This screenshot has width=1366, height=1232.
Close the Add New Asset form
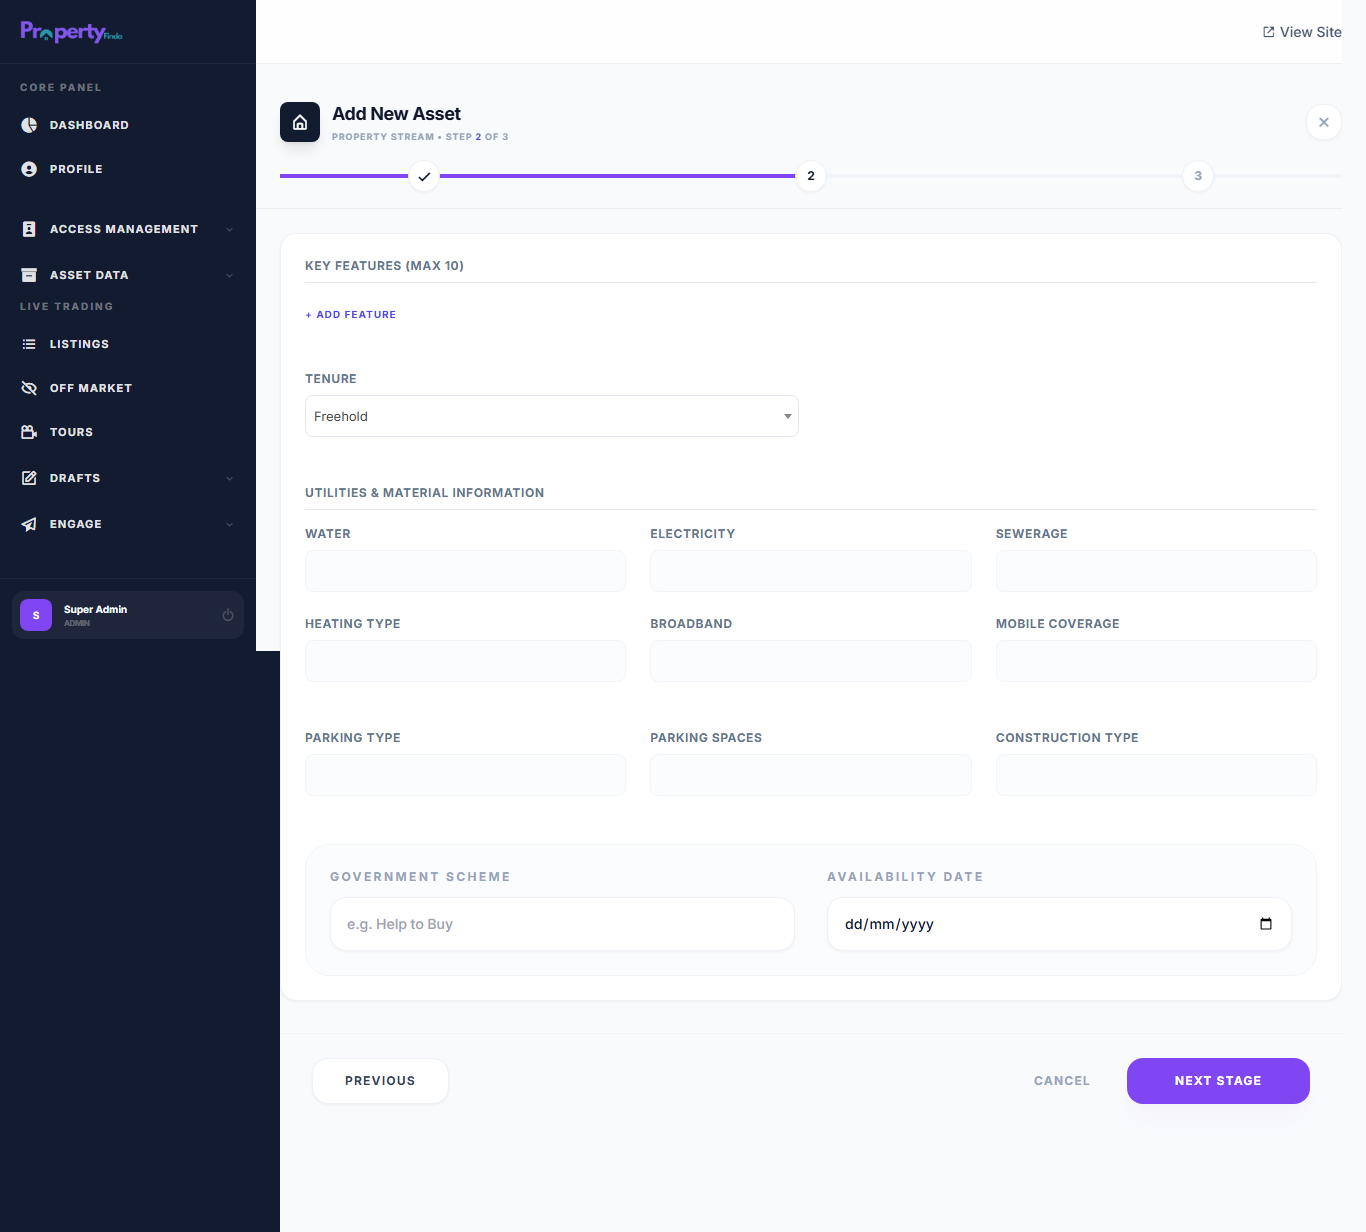1323,122
